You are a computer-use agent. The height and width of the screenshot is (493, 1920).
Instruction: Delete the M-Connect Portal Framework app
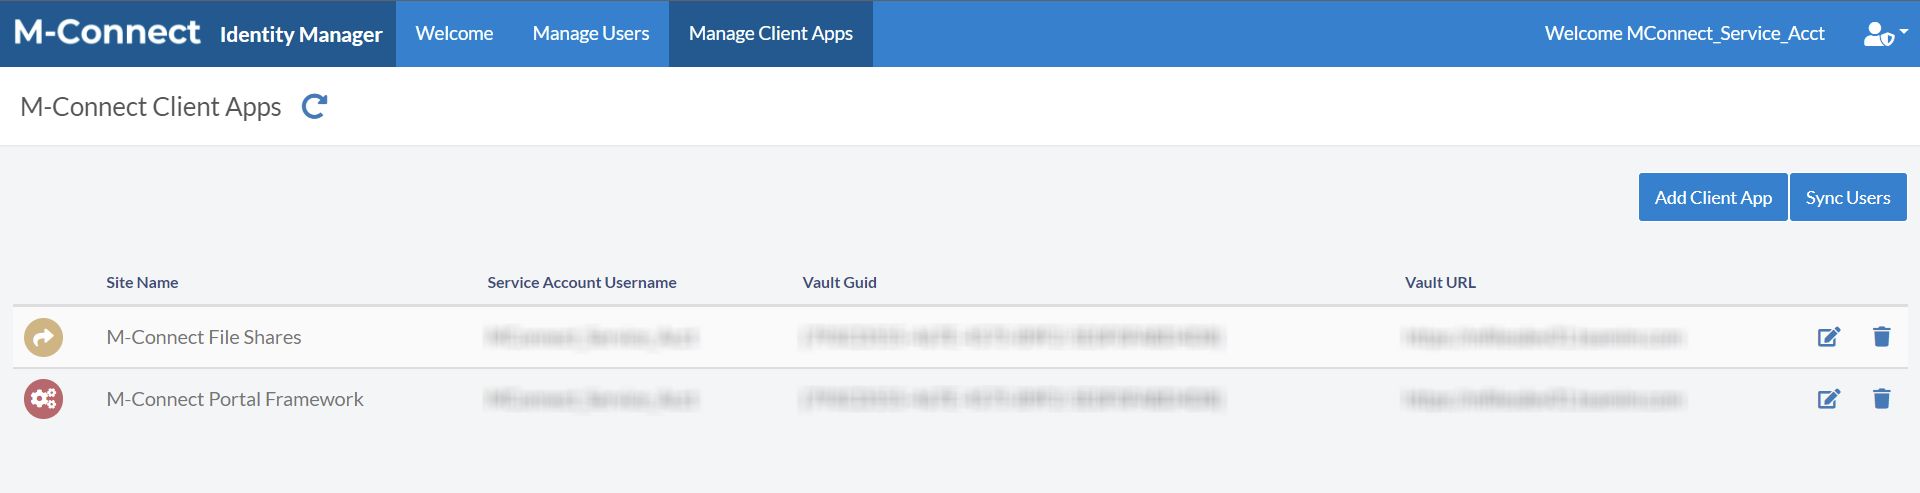[1881, 399]
